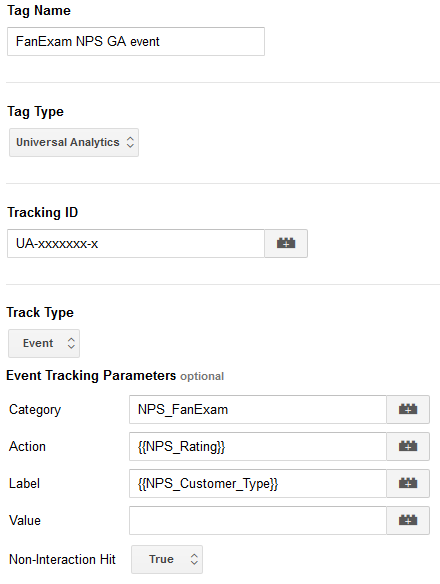Screen dimensions: 440x584
Task: Click variable brick icon next to Action
Action: coord(408,446)
